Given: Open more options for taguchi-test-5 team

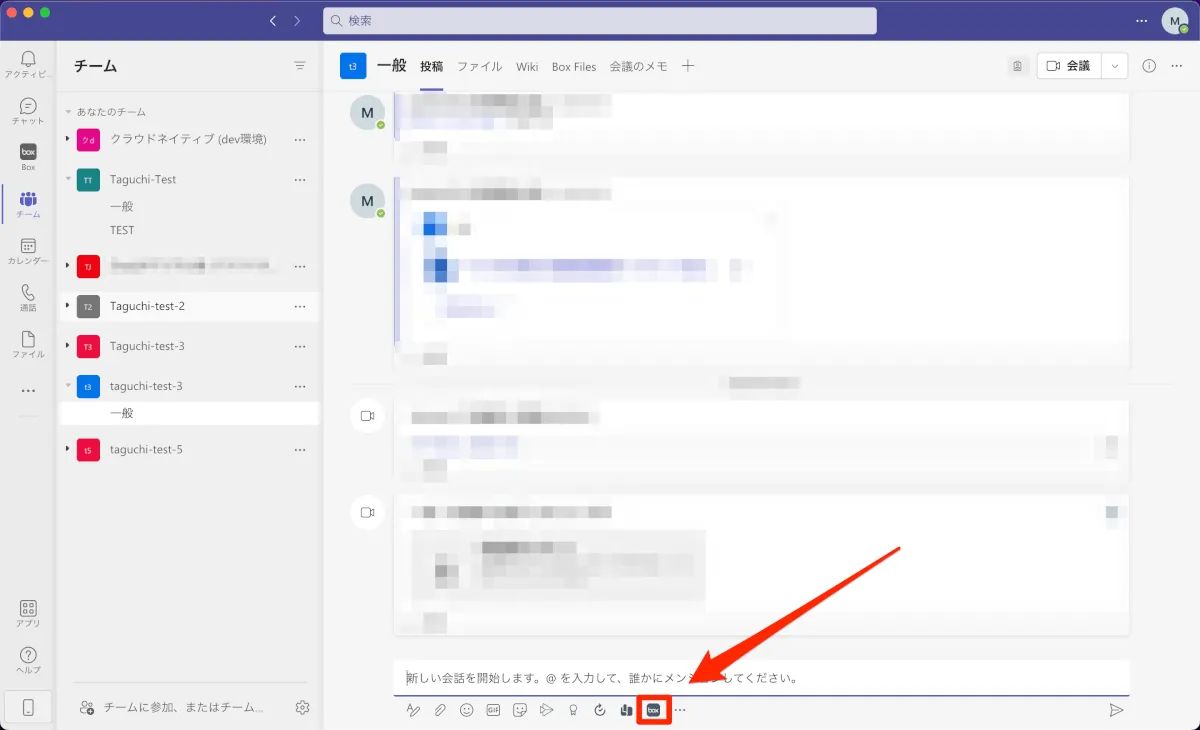Looking at the screenshot, I should 300,450.
